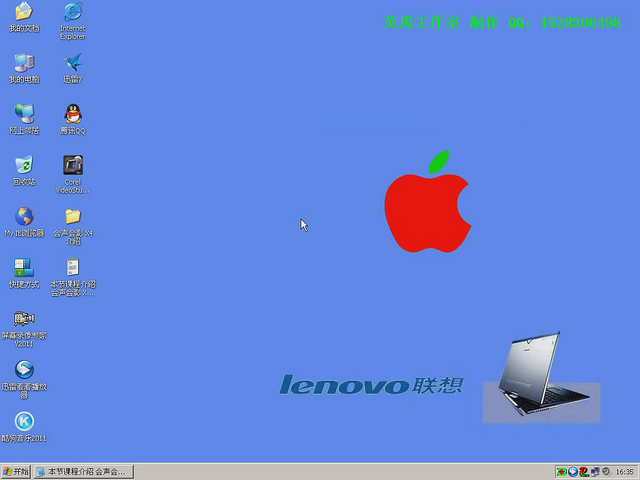Click the 16:35 taskbar clock
Image resolution: width=640 pixels, height=480 pixels.
[624, 472]
